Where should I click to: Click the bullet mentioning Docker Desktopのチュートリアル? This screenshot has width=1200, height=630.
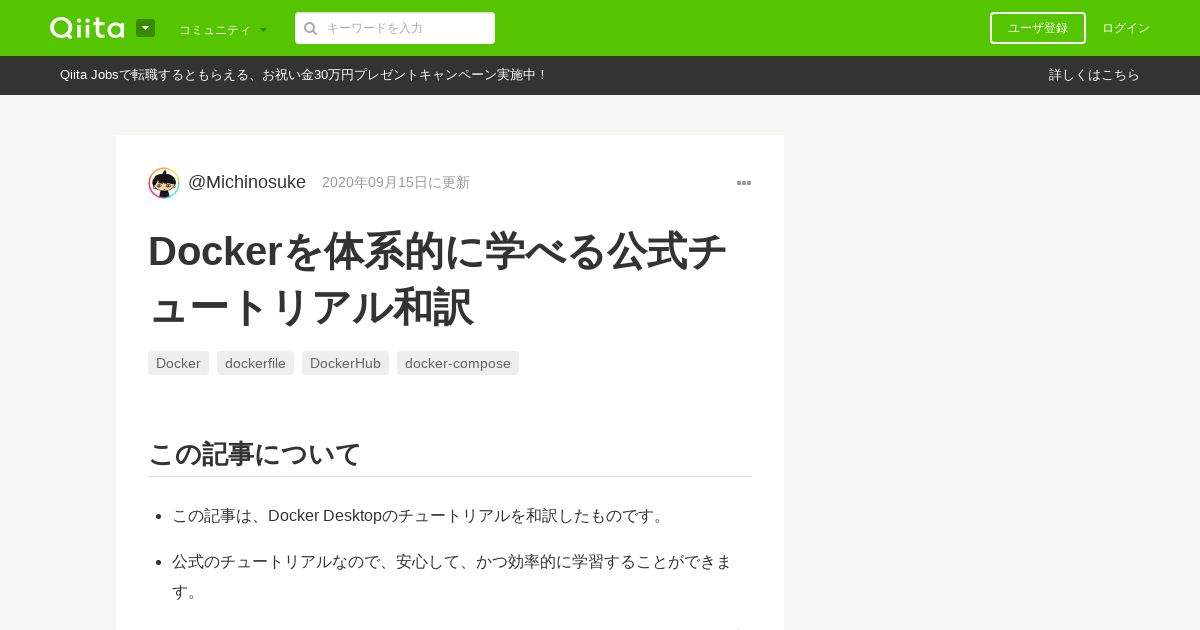(420, 516)
